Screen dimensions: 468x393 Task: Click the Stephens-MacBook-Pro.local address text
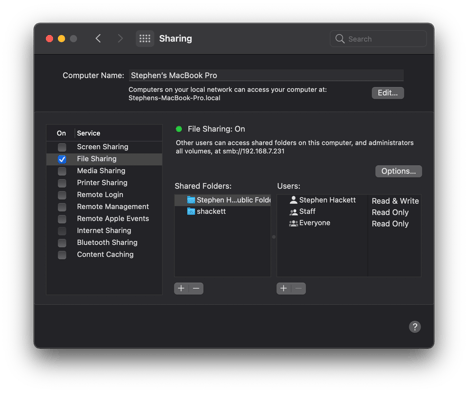point(174,98)
